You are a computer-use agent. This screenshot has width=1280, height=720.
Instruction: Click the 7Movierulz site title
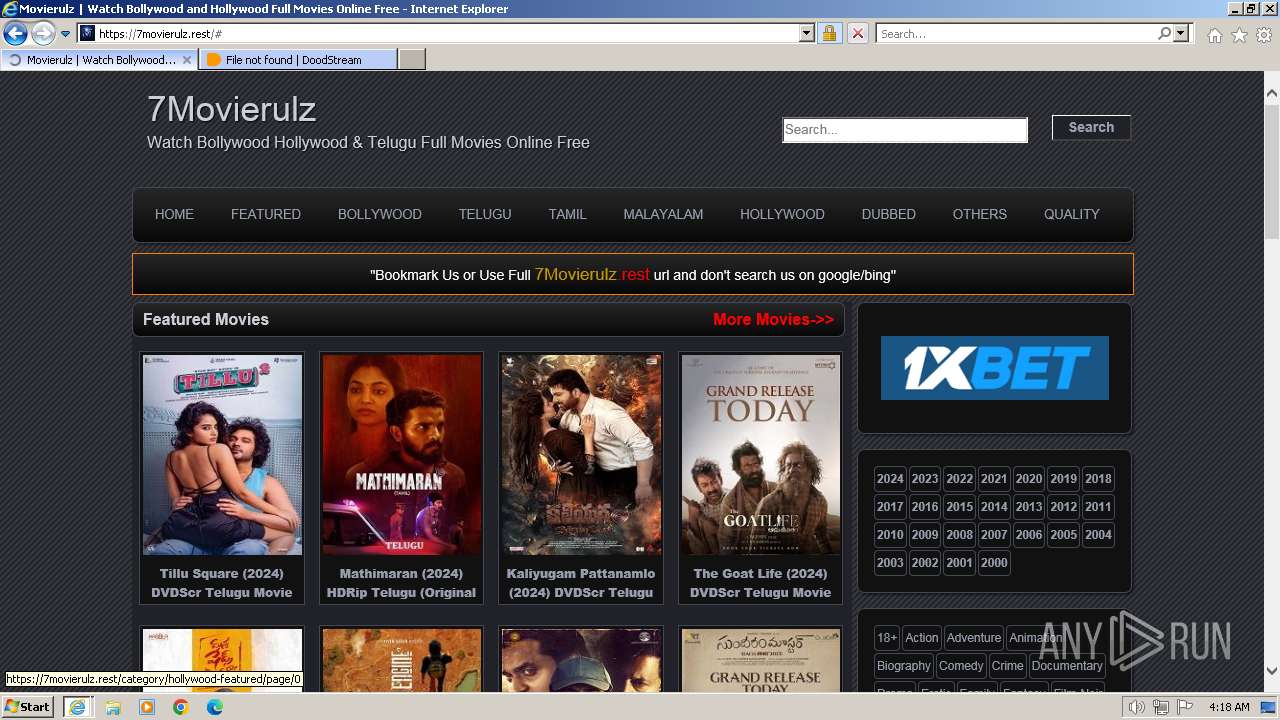click(231, 108)
